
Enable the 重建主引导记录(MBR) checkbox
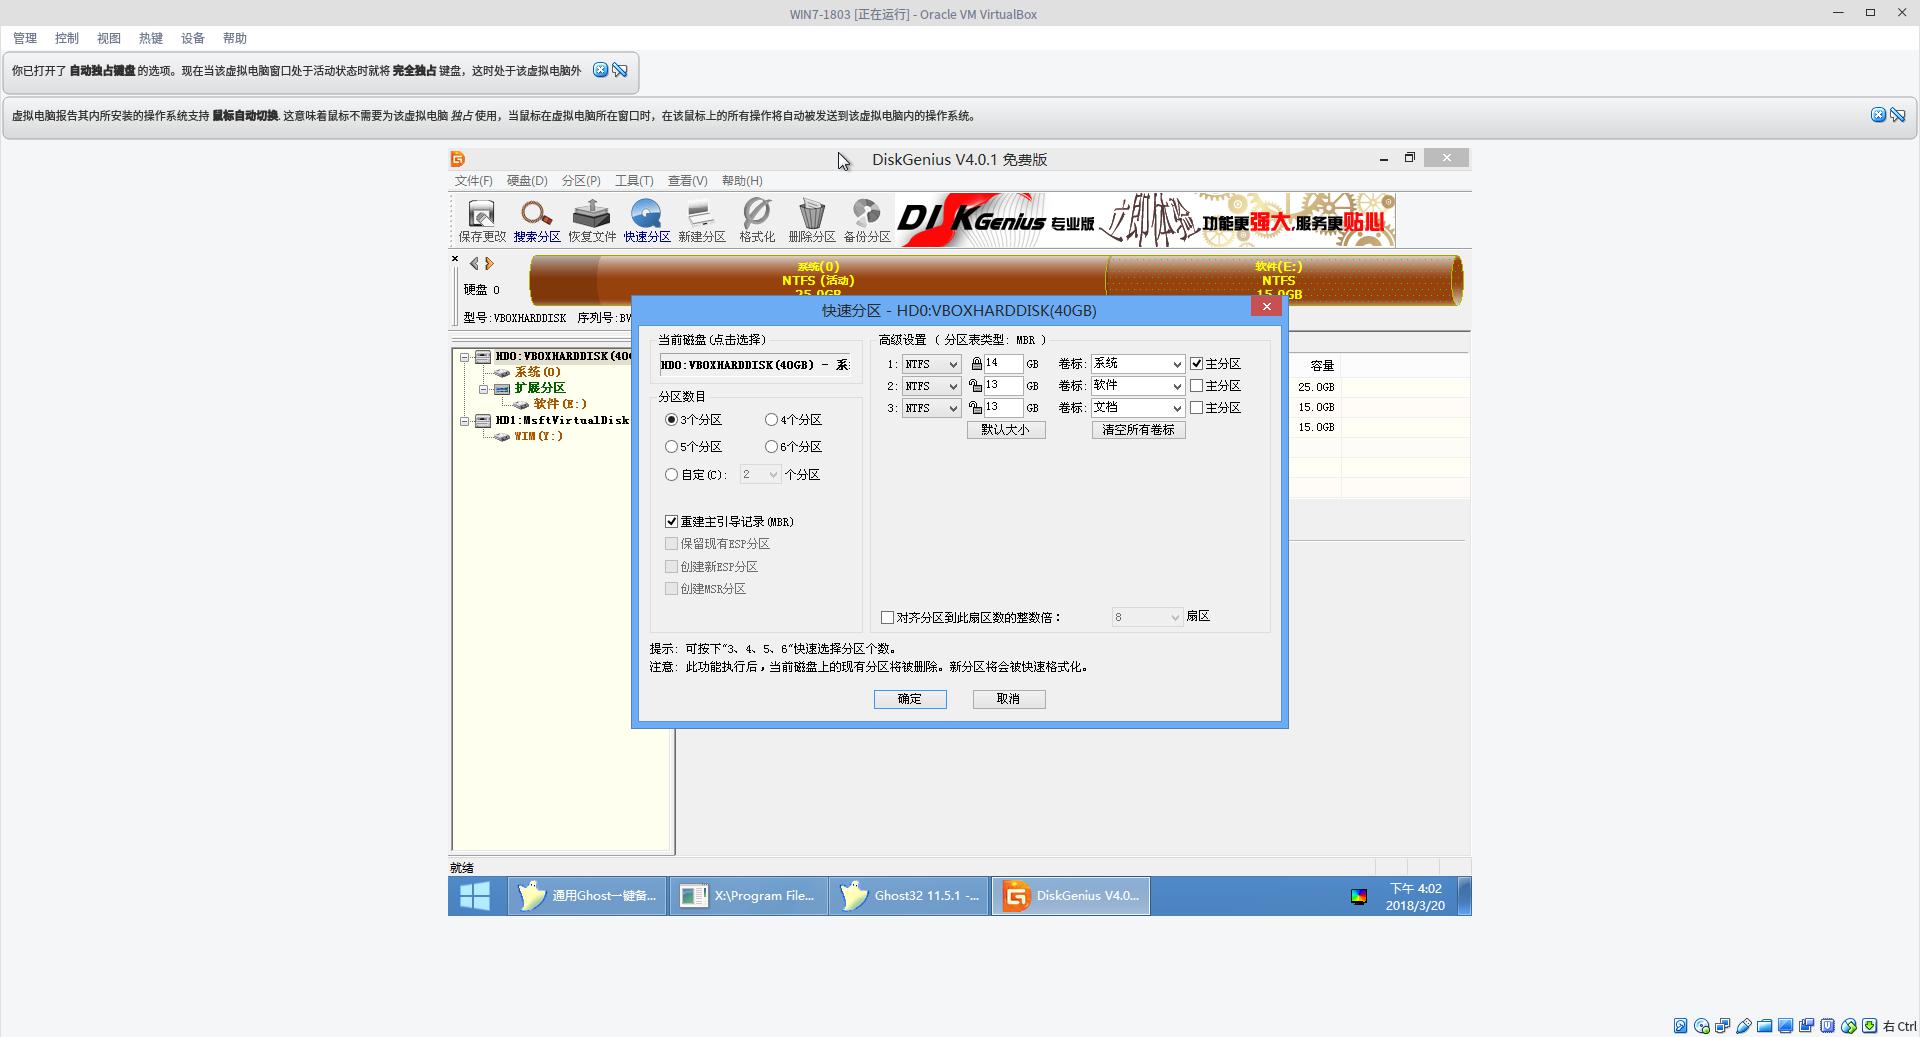coord(671,521)
